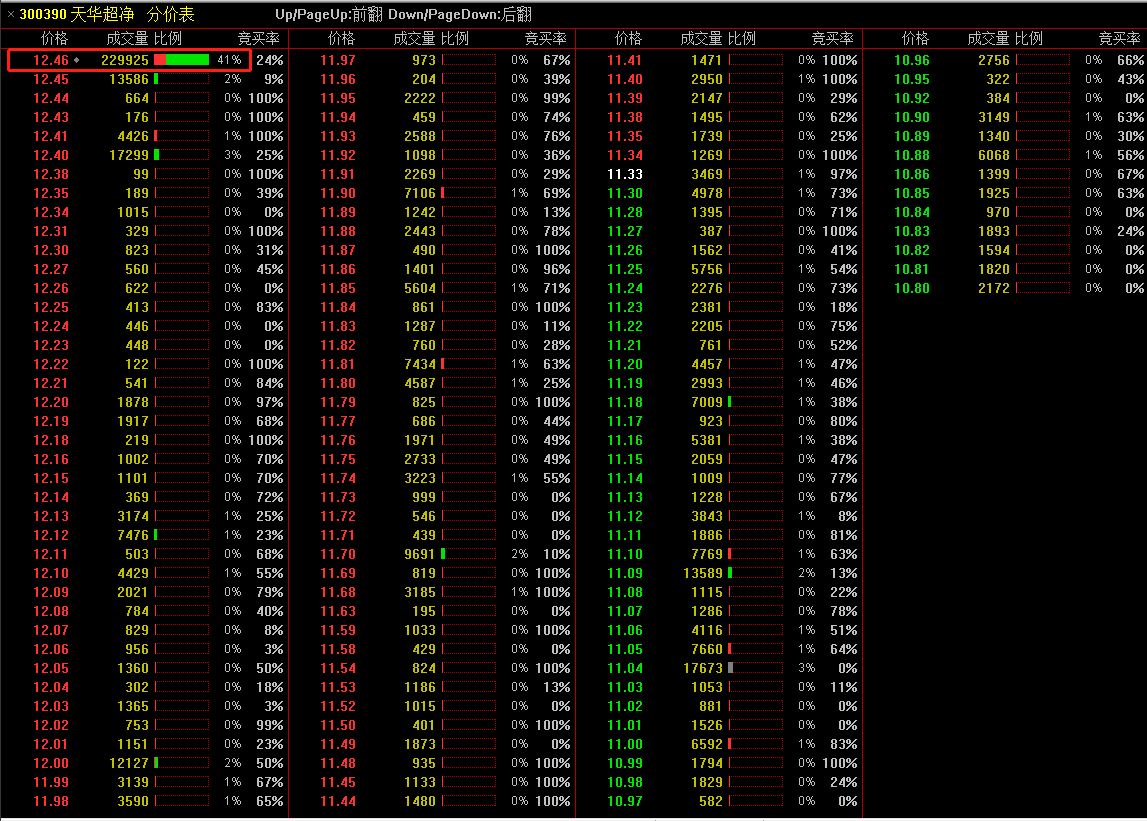1147x821 pixels.
Task: Close the 分价表 panel with the × icon
Action: coord(11,14)
